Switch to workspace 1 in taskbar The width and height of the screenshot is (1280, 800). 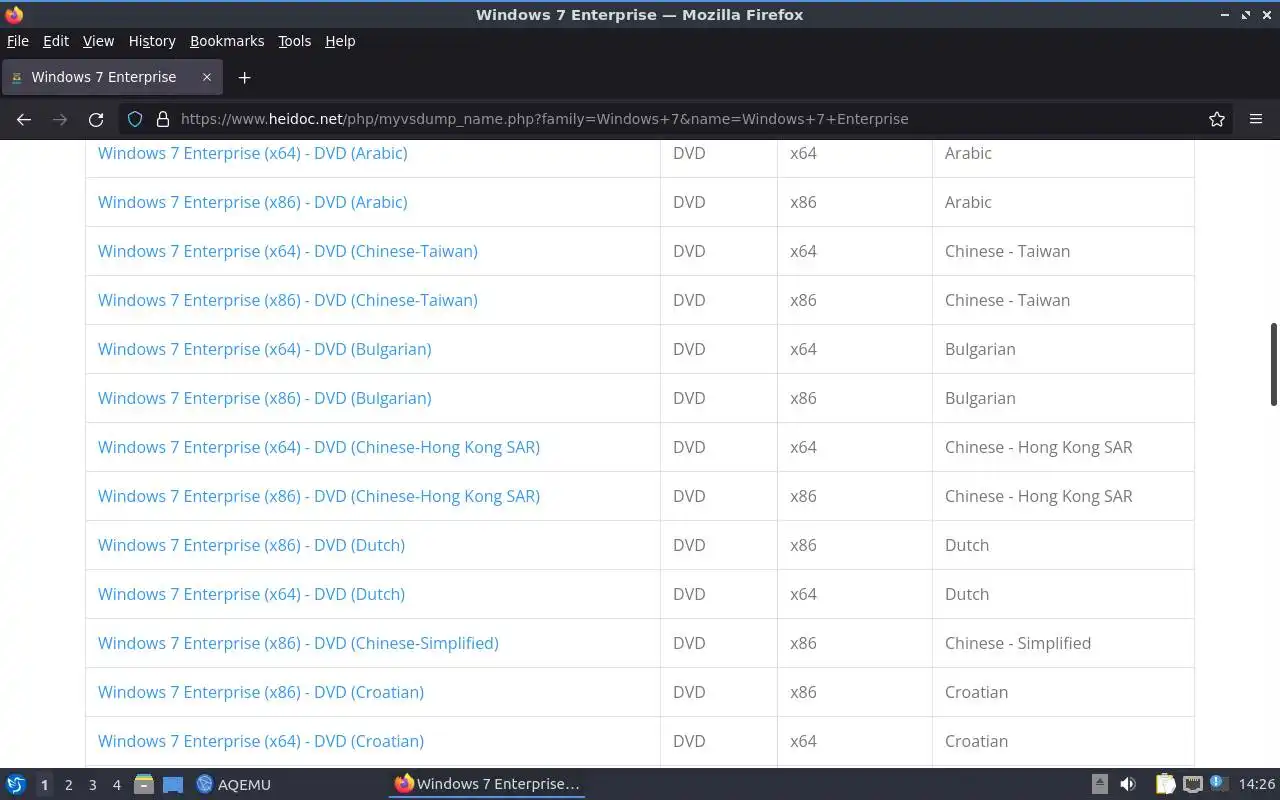[x=44, y=785]
